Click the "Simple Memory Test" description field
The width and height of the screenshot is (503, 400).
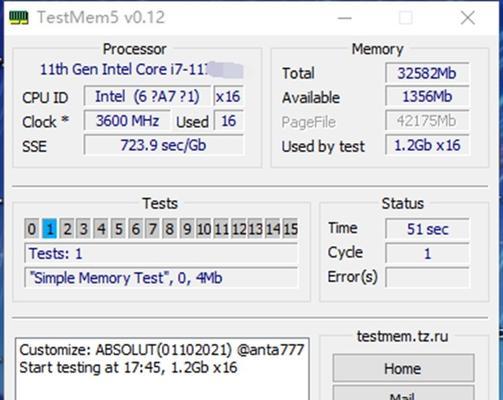point(161,278)
